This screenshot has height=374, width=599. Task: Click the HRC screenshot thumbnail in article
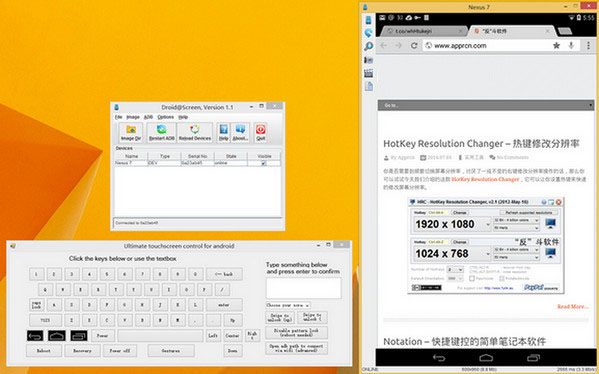pos(486,245)
